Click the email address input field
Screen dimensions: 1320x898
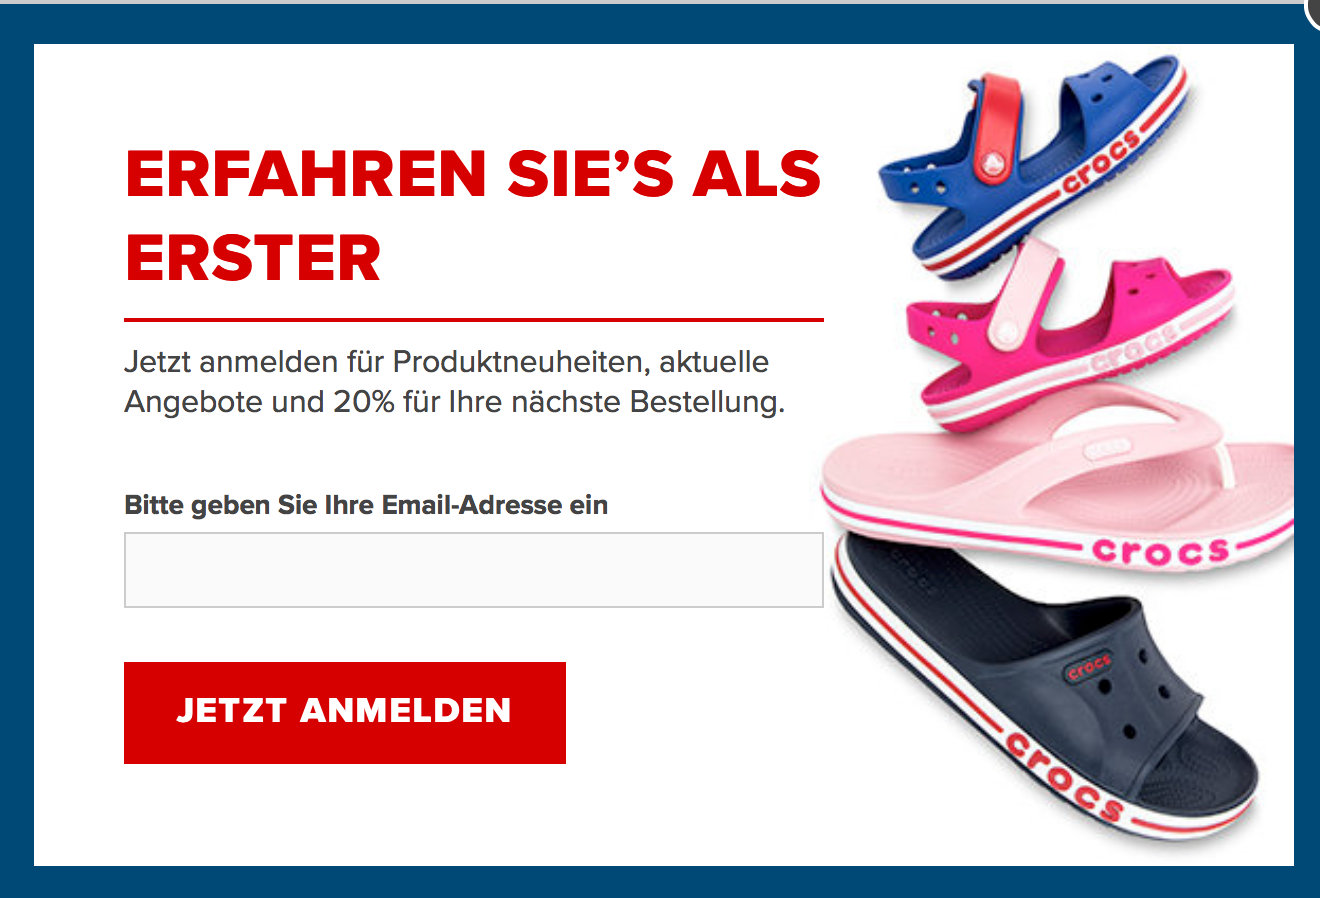[x=473, y=570]
